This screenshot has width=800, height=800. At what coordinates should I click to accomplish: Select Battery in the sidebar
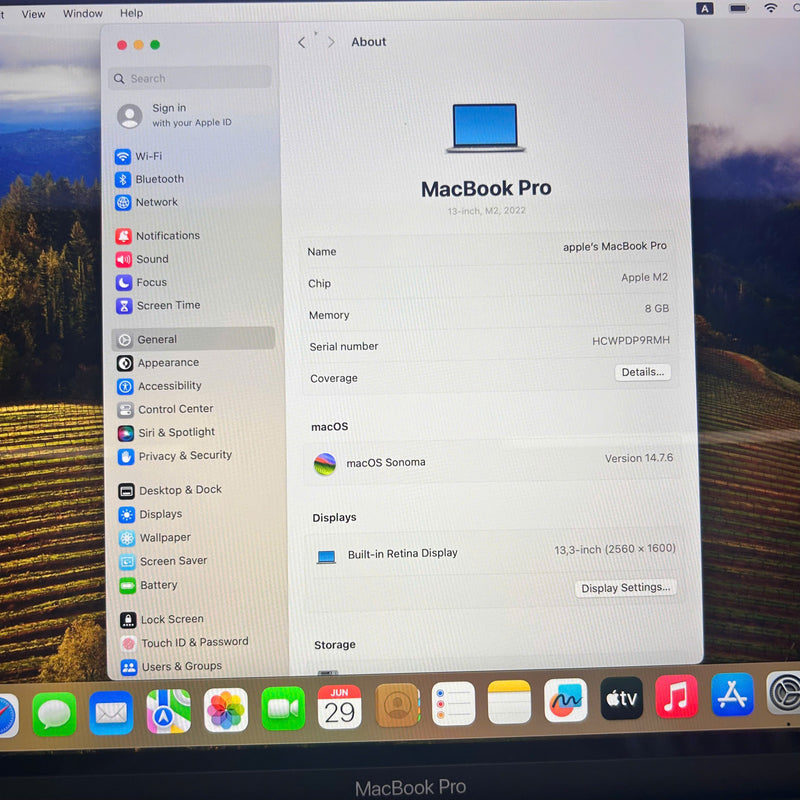tap(158, 585)
